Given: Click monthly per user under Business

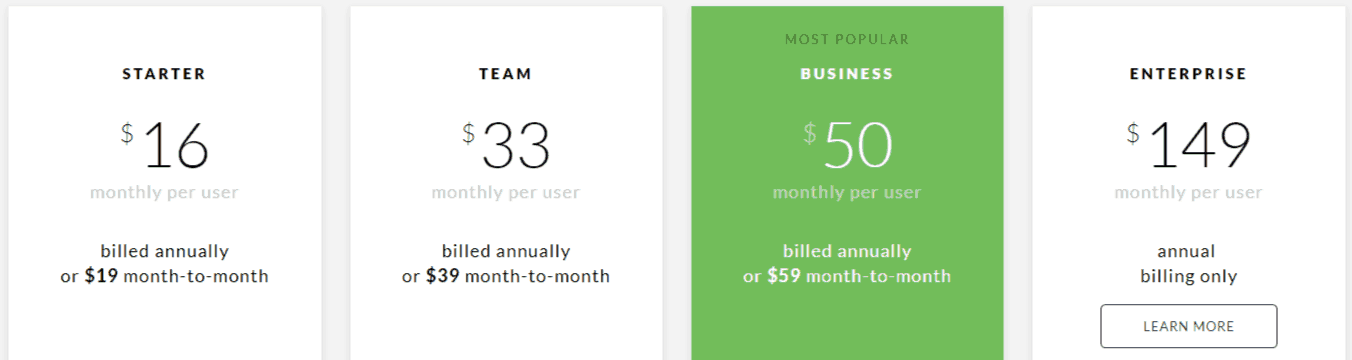Looking at the screenshot, I should [x=847, y=192].
